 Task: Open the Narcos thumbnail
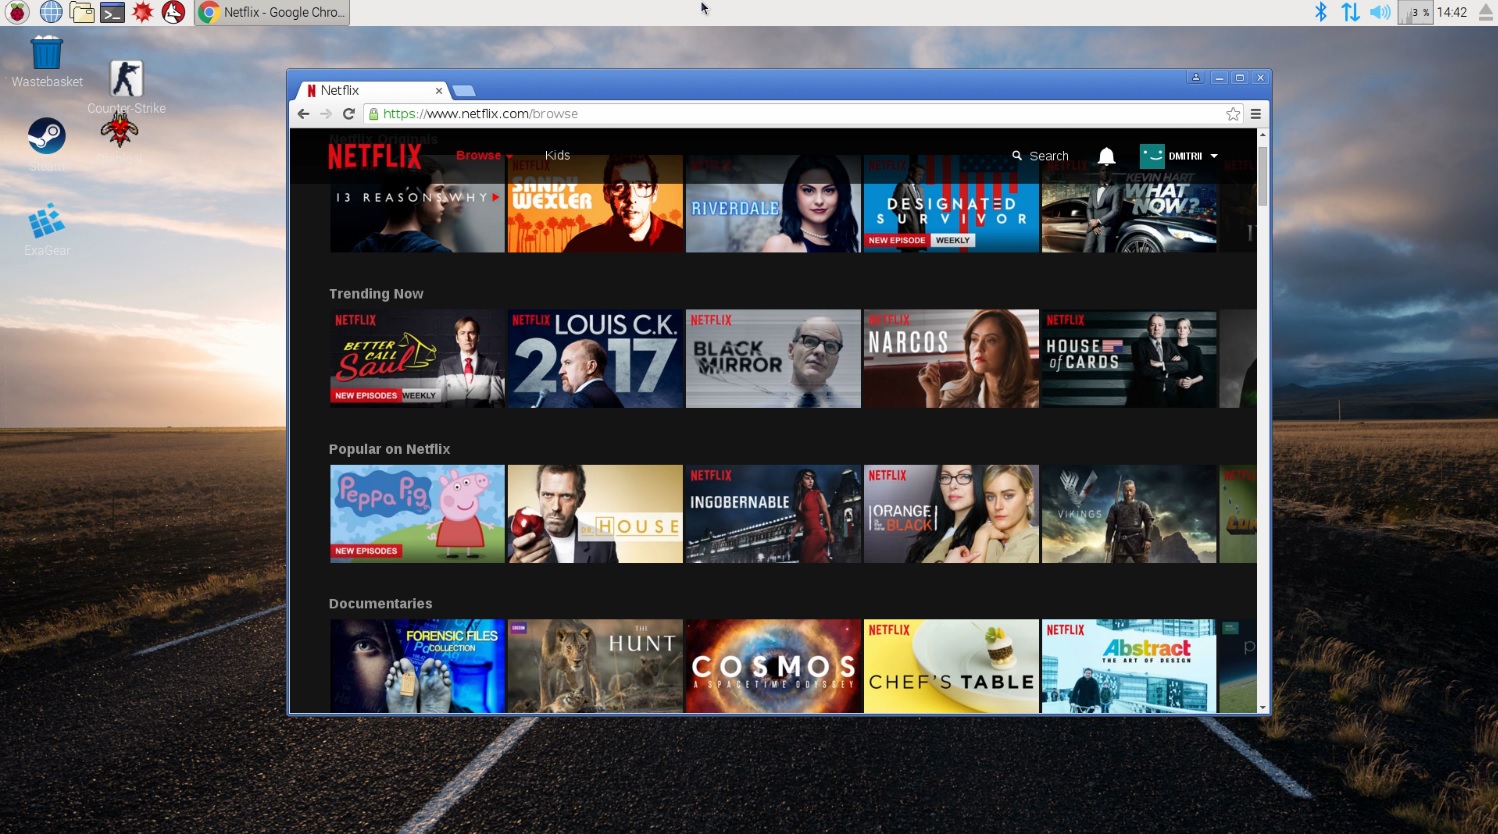[x=951, y=358]
